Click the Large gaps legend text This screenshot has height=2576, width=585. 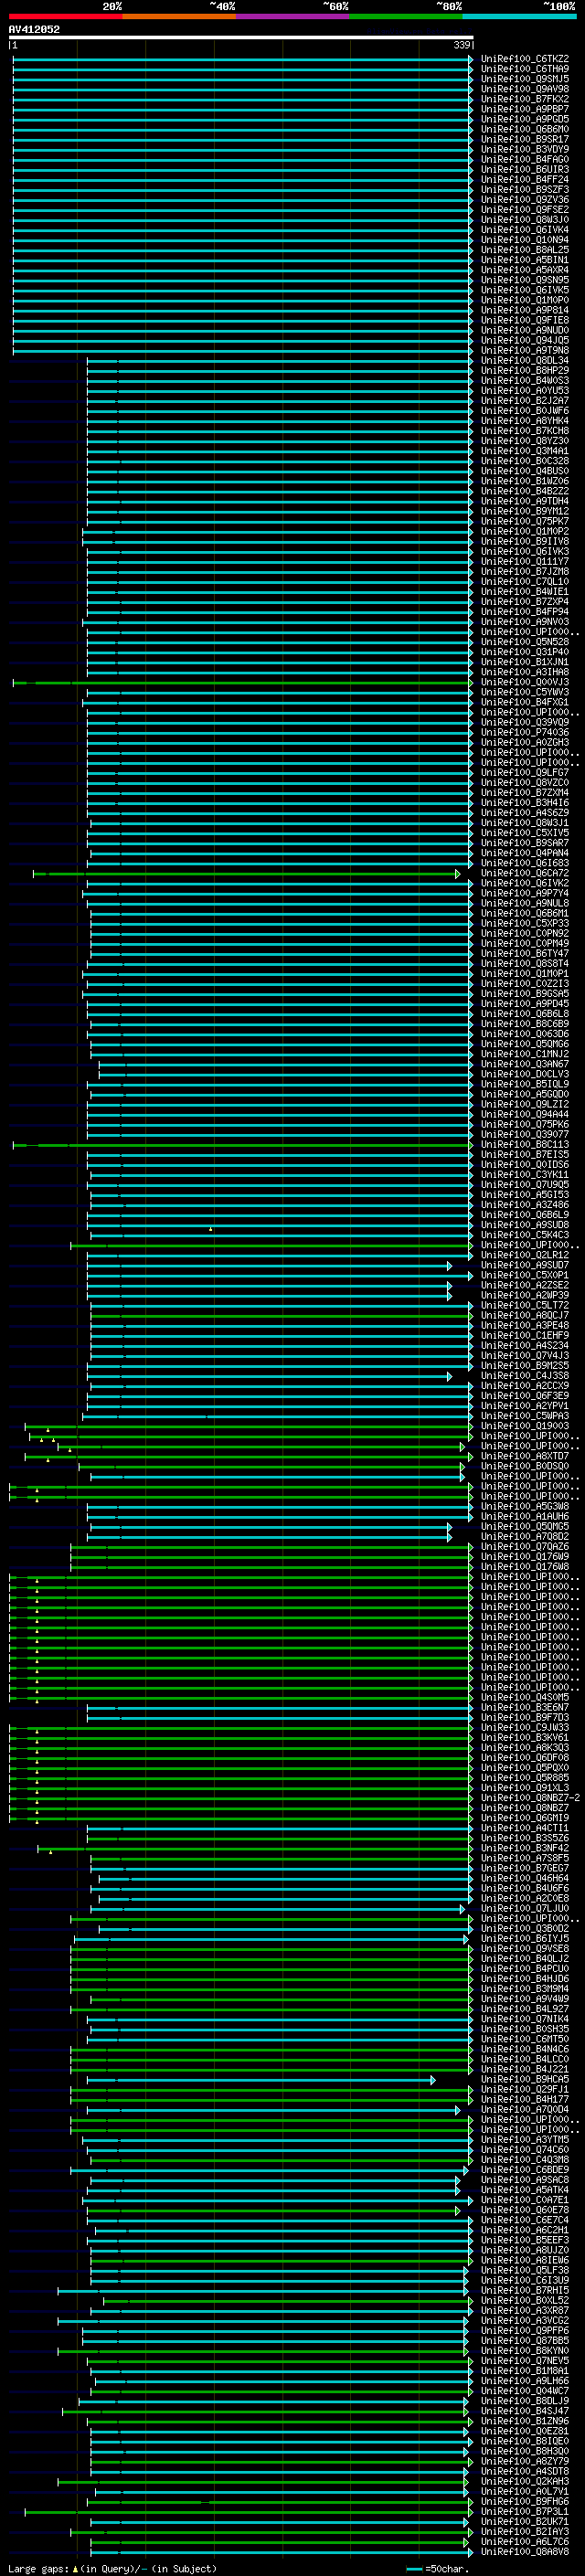click(112, 2569)
